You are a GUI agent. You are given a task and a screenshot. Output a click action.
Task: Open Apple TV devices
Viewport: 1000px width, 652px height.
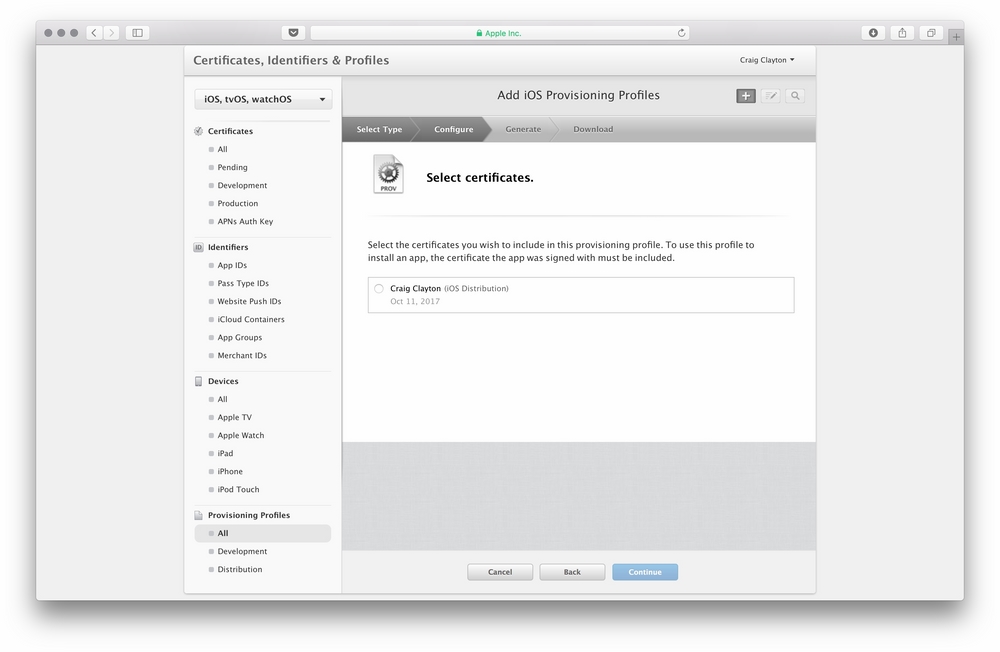tap(235, 417)
